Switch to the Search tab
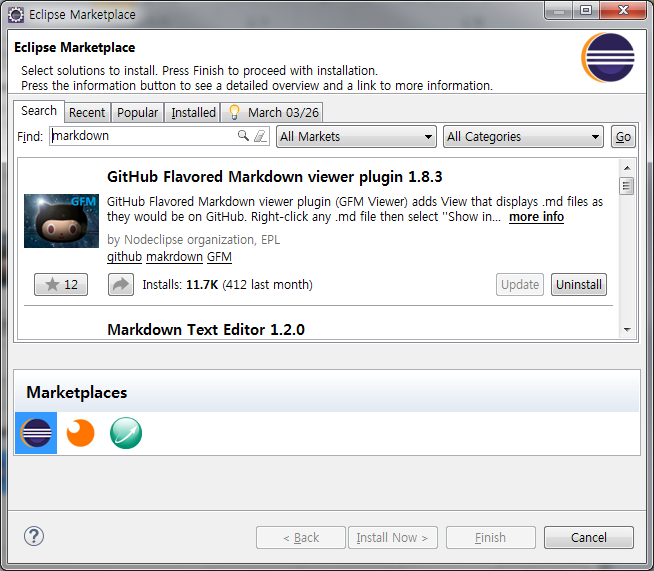Viewport: 654px width, 571px height. [39, 111]
